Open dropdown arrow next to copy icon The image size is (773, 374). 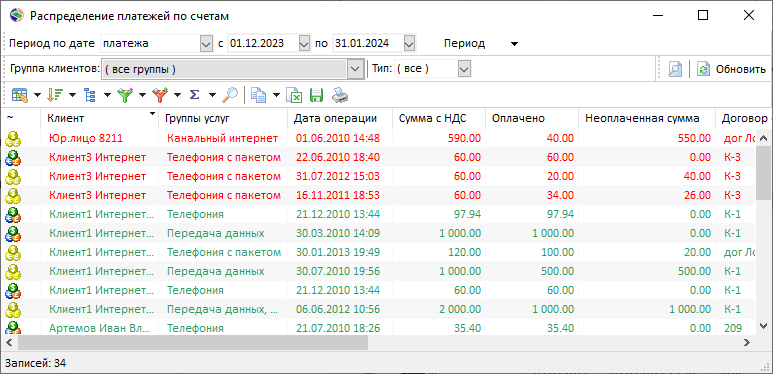click(x=276, y=95)
